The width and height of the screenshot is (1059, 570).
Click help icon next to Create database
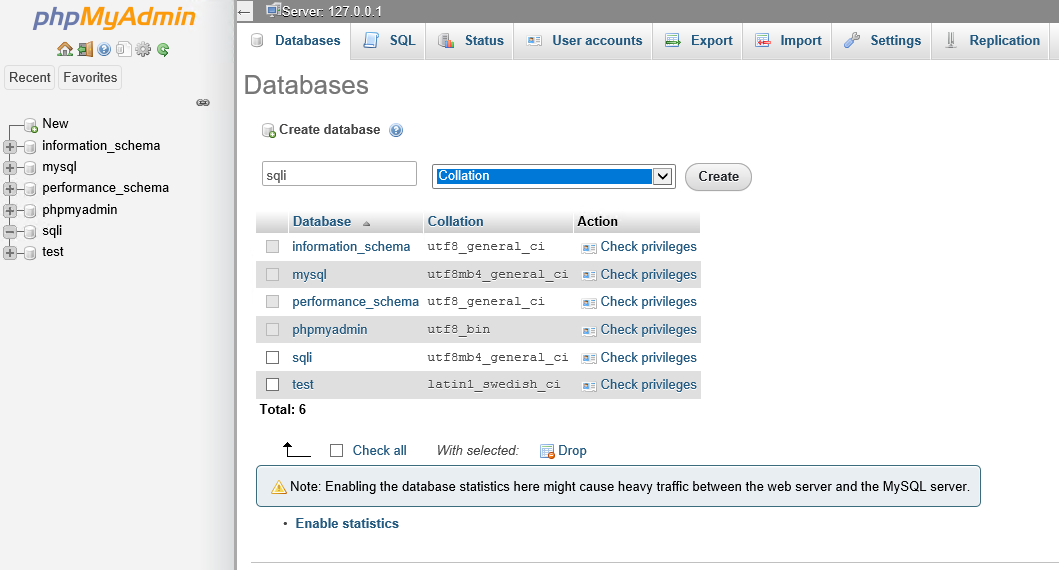pos(396,130)
